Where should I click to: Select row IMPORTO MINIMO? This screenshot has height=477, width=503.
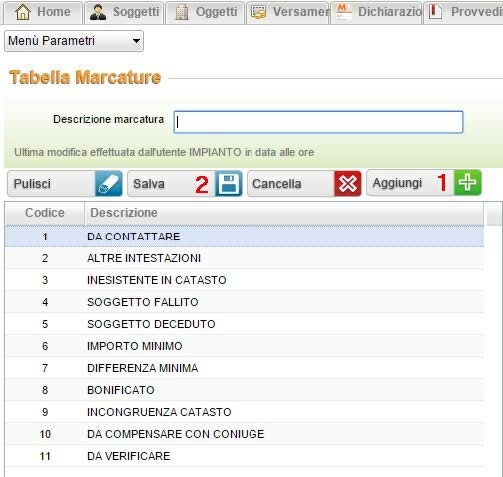pyautogui.click(x=245, y=346)
